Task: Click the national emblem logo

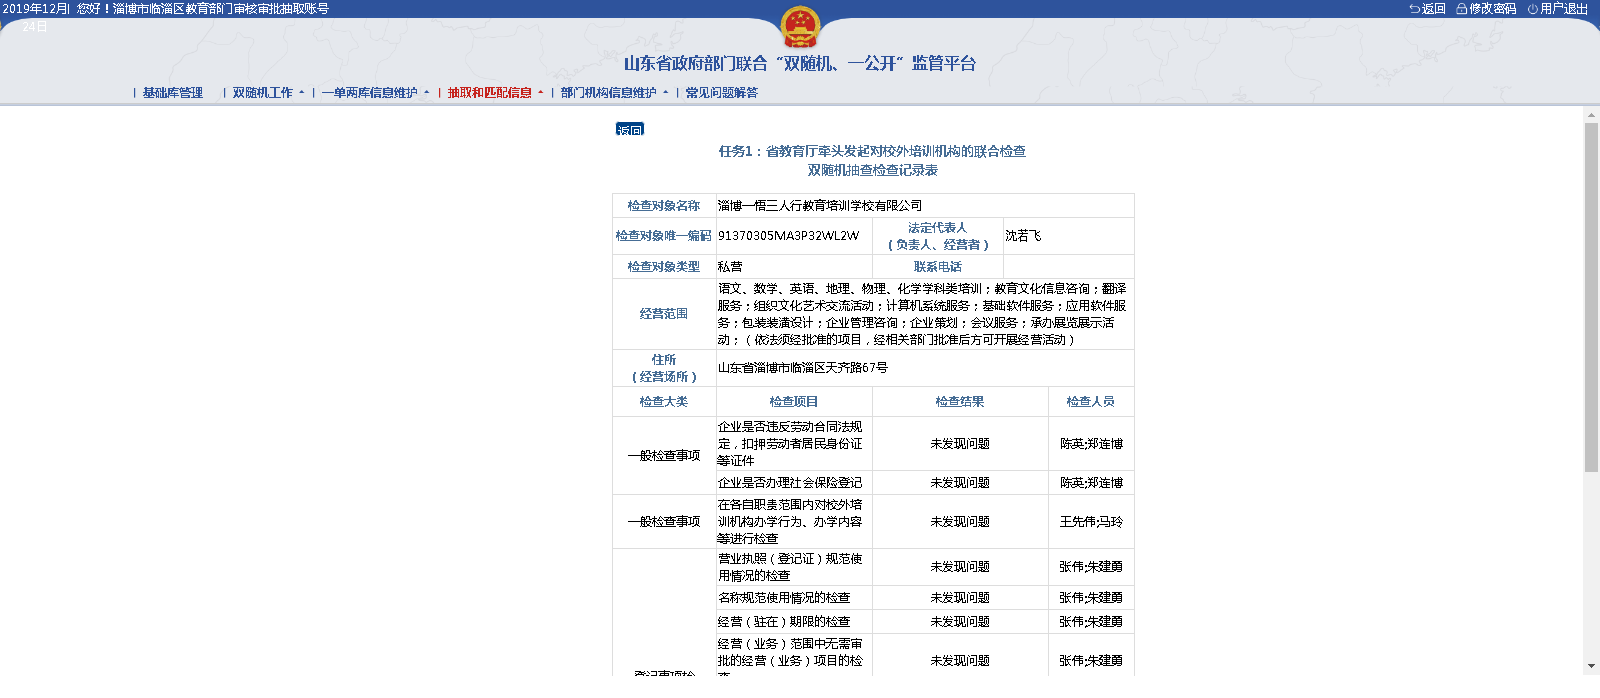Action: coord(799,28)
